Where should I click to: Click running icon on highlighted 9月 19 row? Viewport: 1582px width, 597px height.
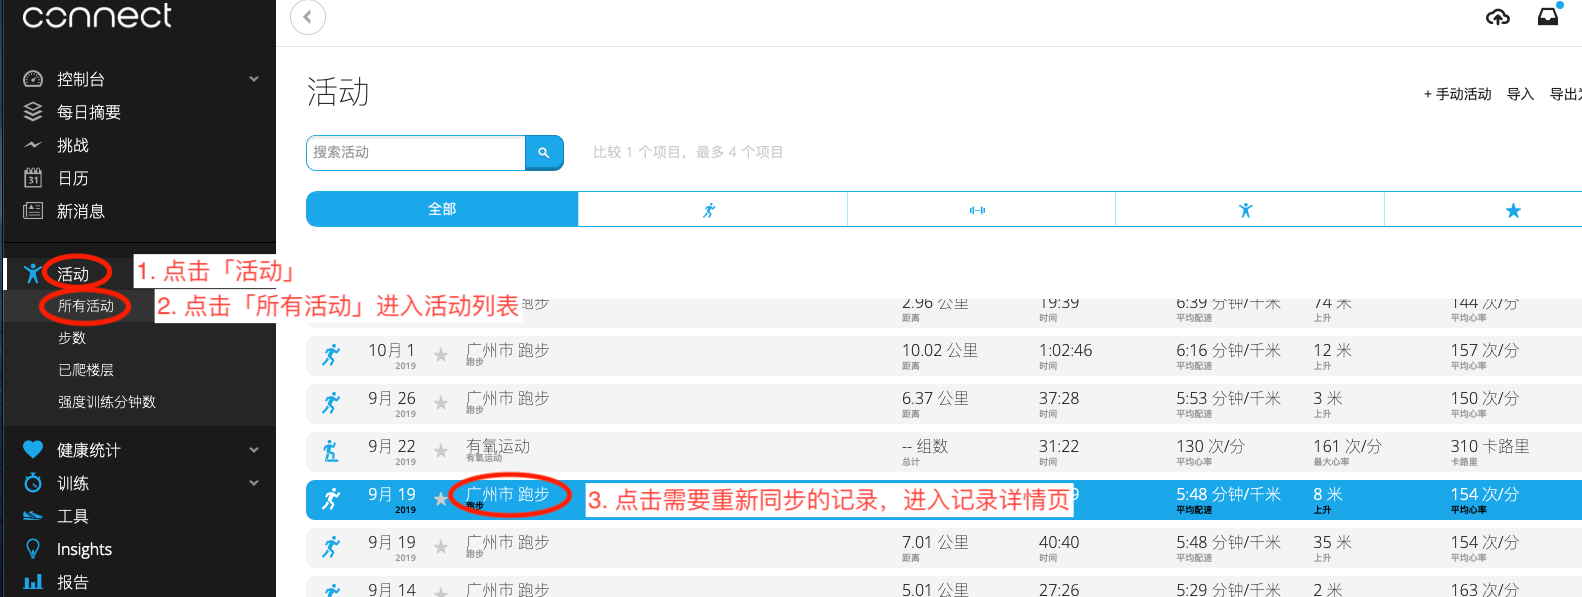(x=331, y=499)
